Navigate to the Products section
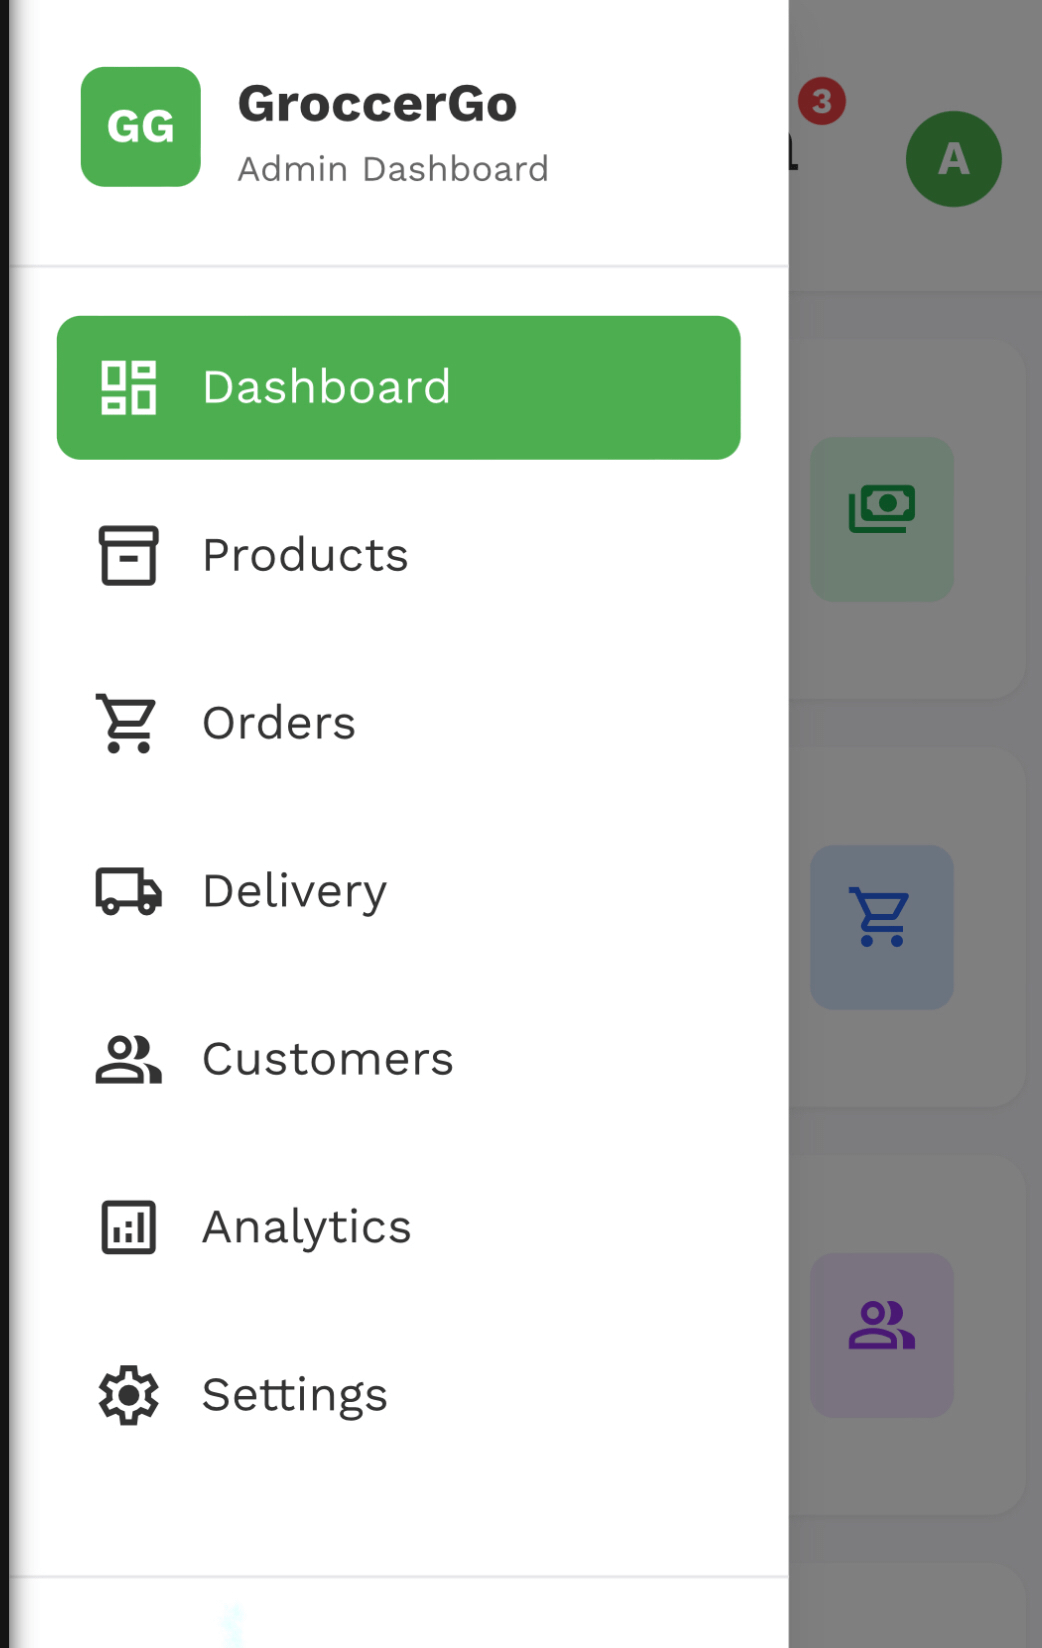 click(x=305, y=556)
